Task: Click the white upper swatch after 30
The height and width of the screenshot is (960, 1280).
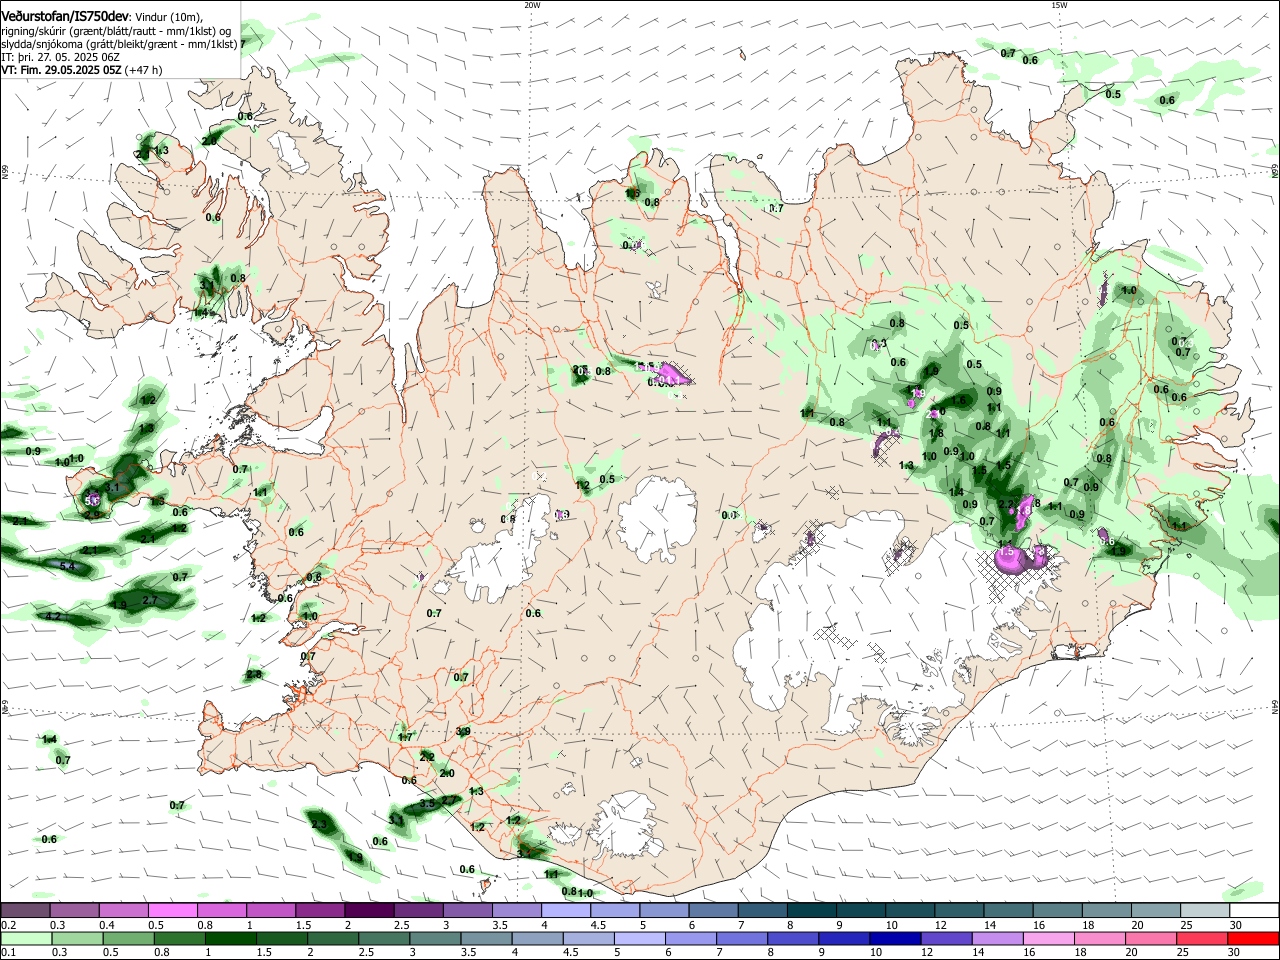Action: point(1255,910)
